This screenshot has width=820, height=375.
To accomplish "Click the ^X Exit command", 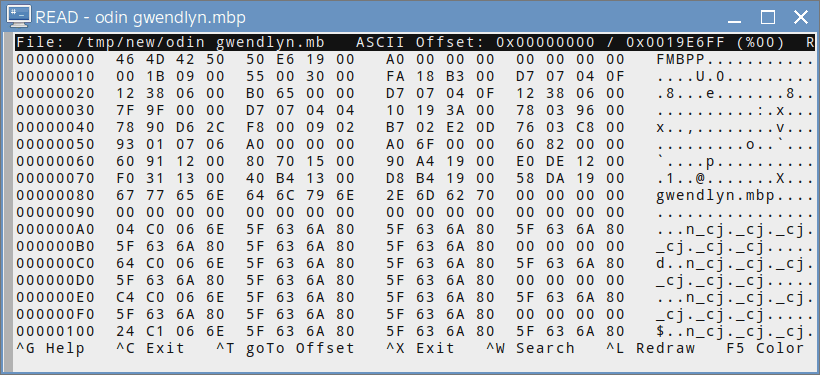I will click(x=421, y=348).
